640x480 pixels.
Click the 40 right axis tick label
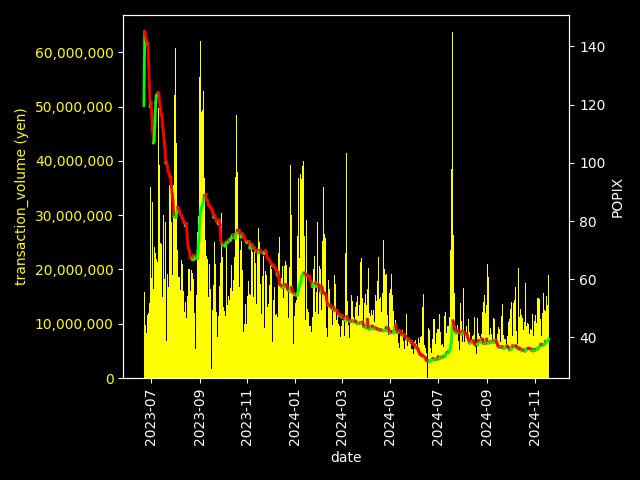[x=588, y=338]
